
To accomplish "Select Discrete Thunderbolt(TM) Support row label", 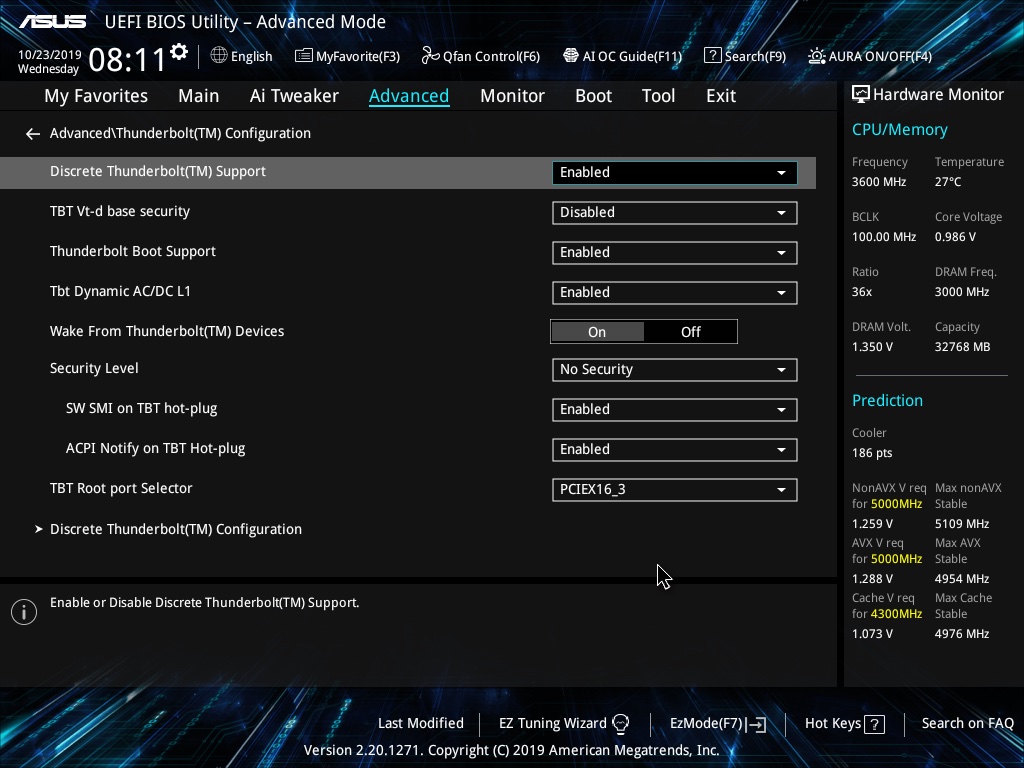I will click(157, 171).
